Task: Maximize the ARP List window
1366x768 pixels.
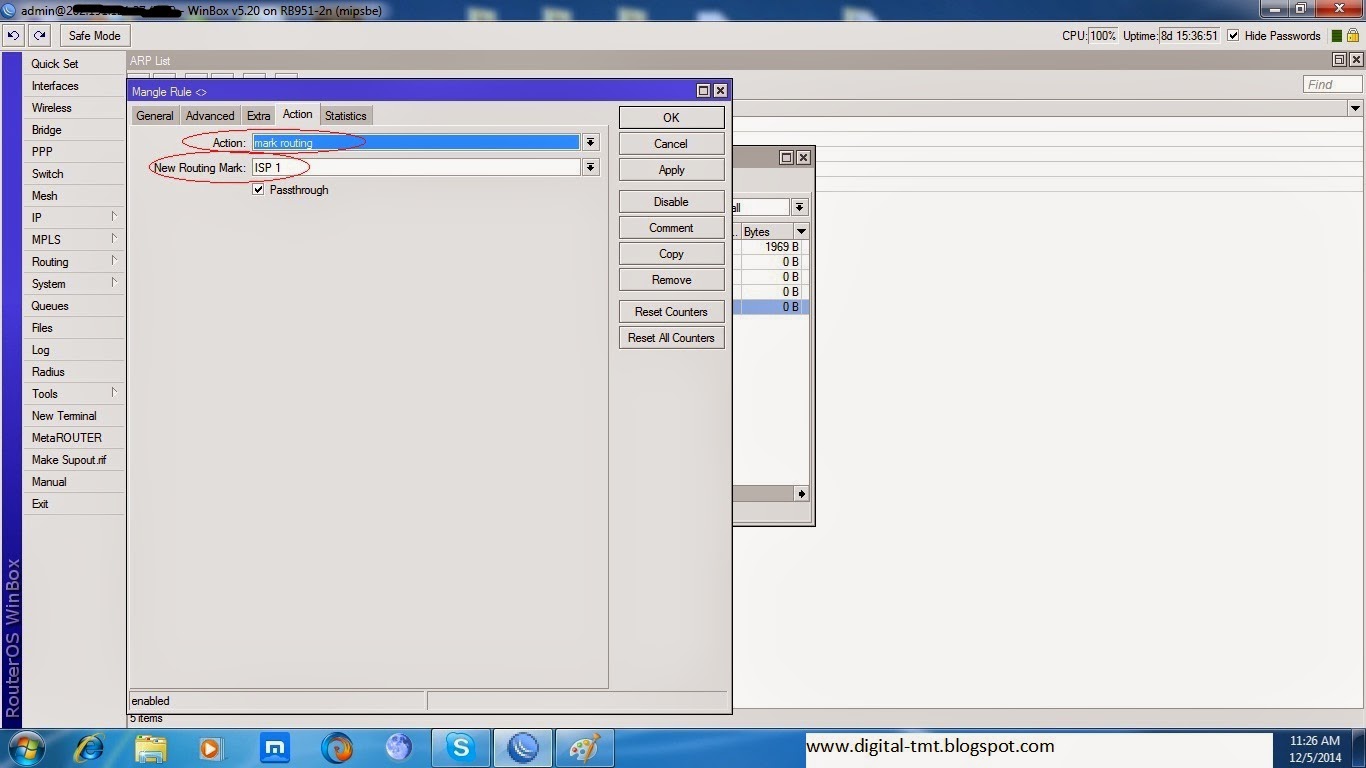Action: 1340,60
